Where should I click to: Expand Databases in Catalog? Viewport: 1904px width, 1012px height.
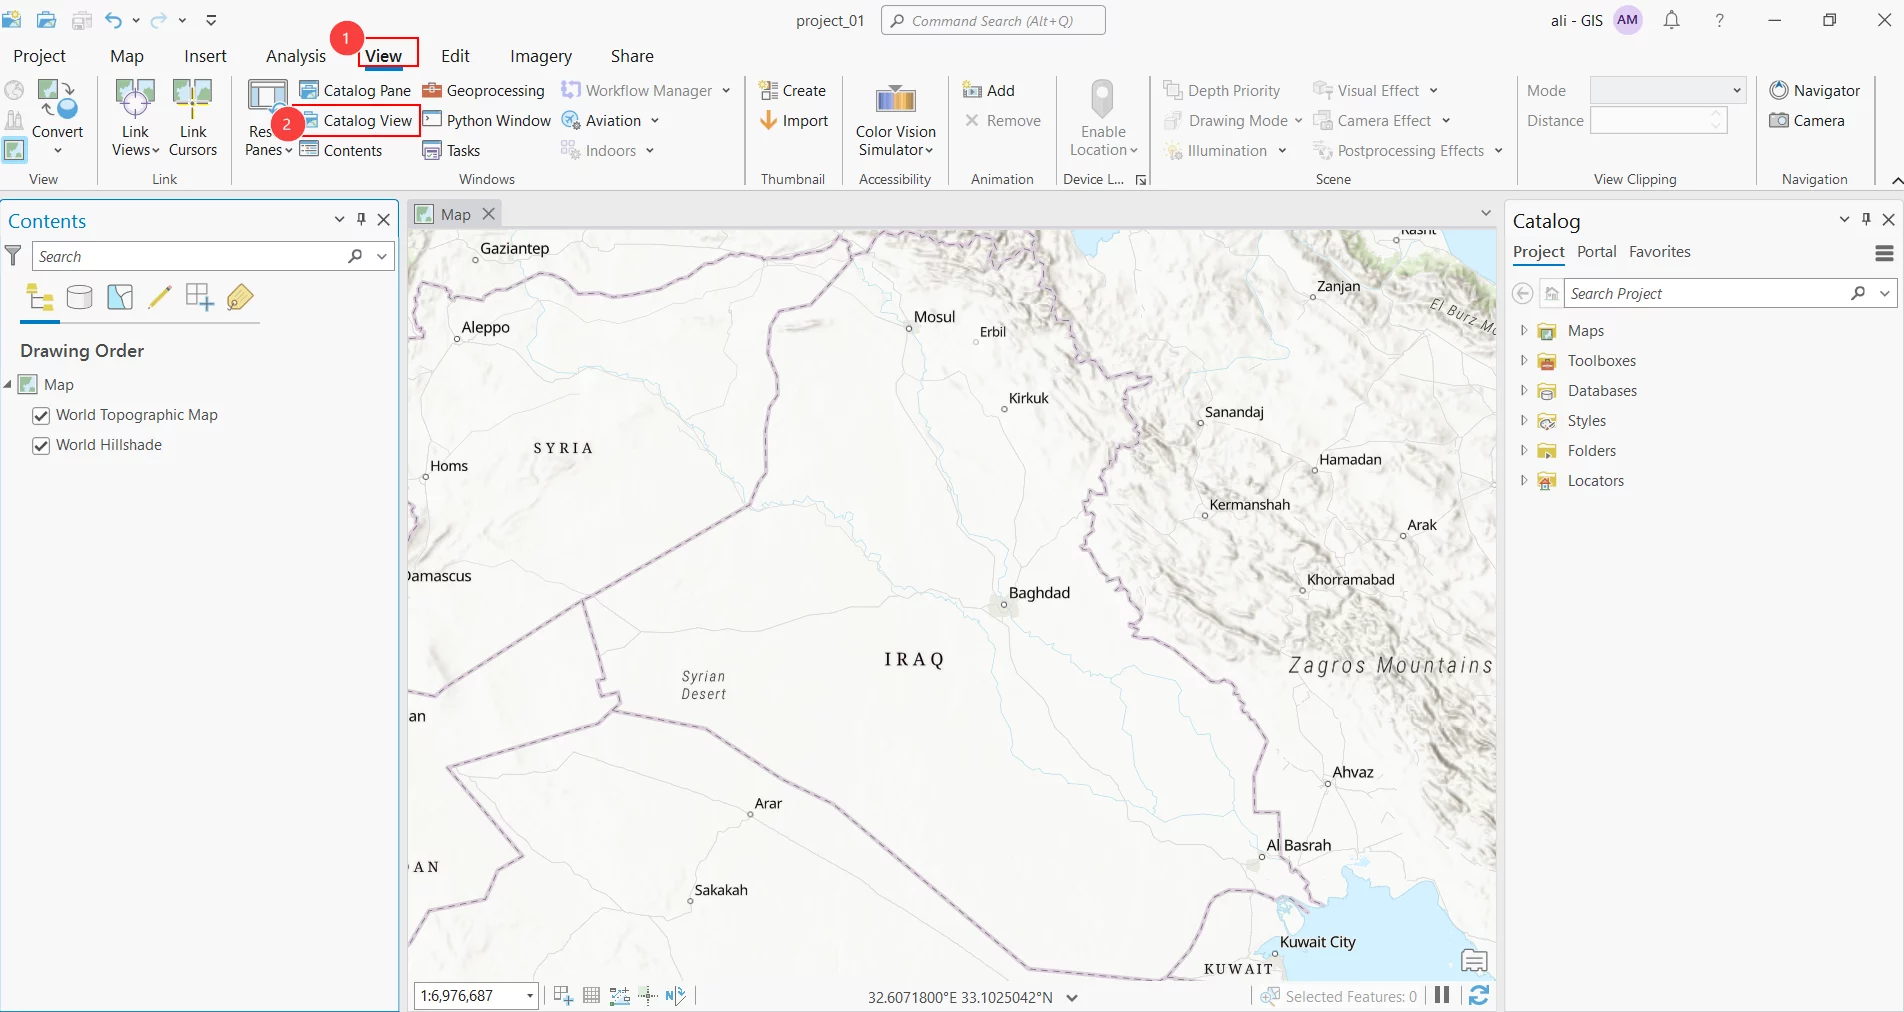(x=1524, y=390)
